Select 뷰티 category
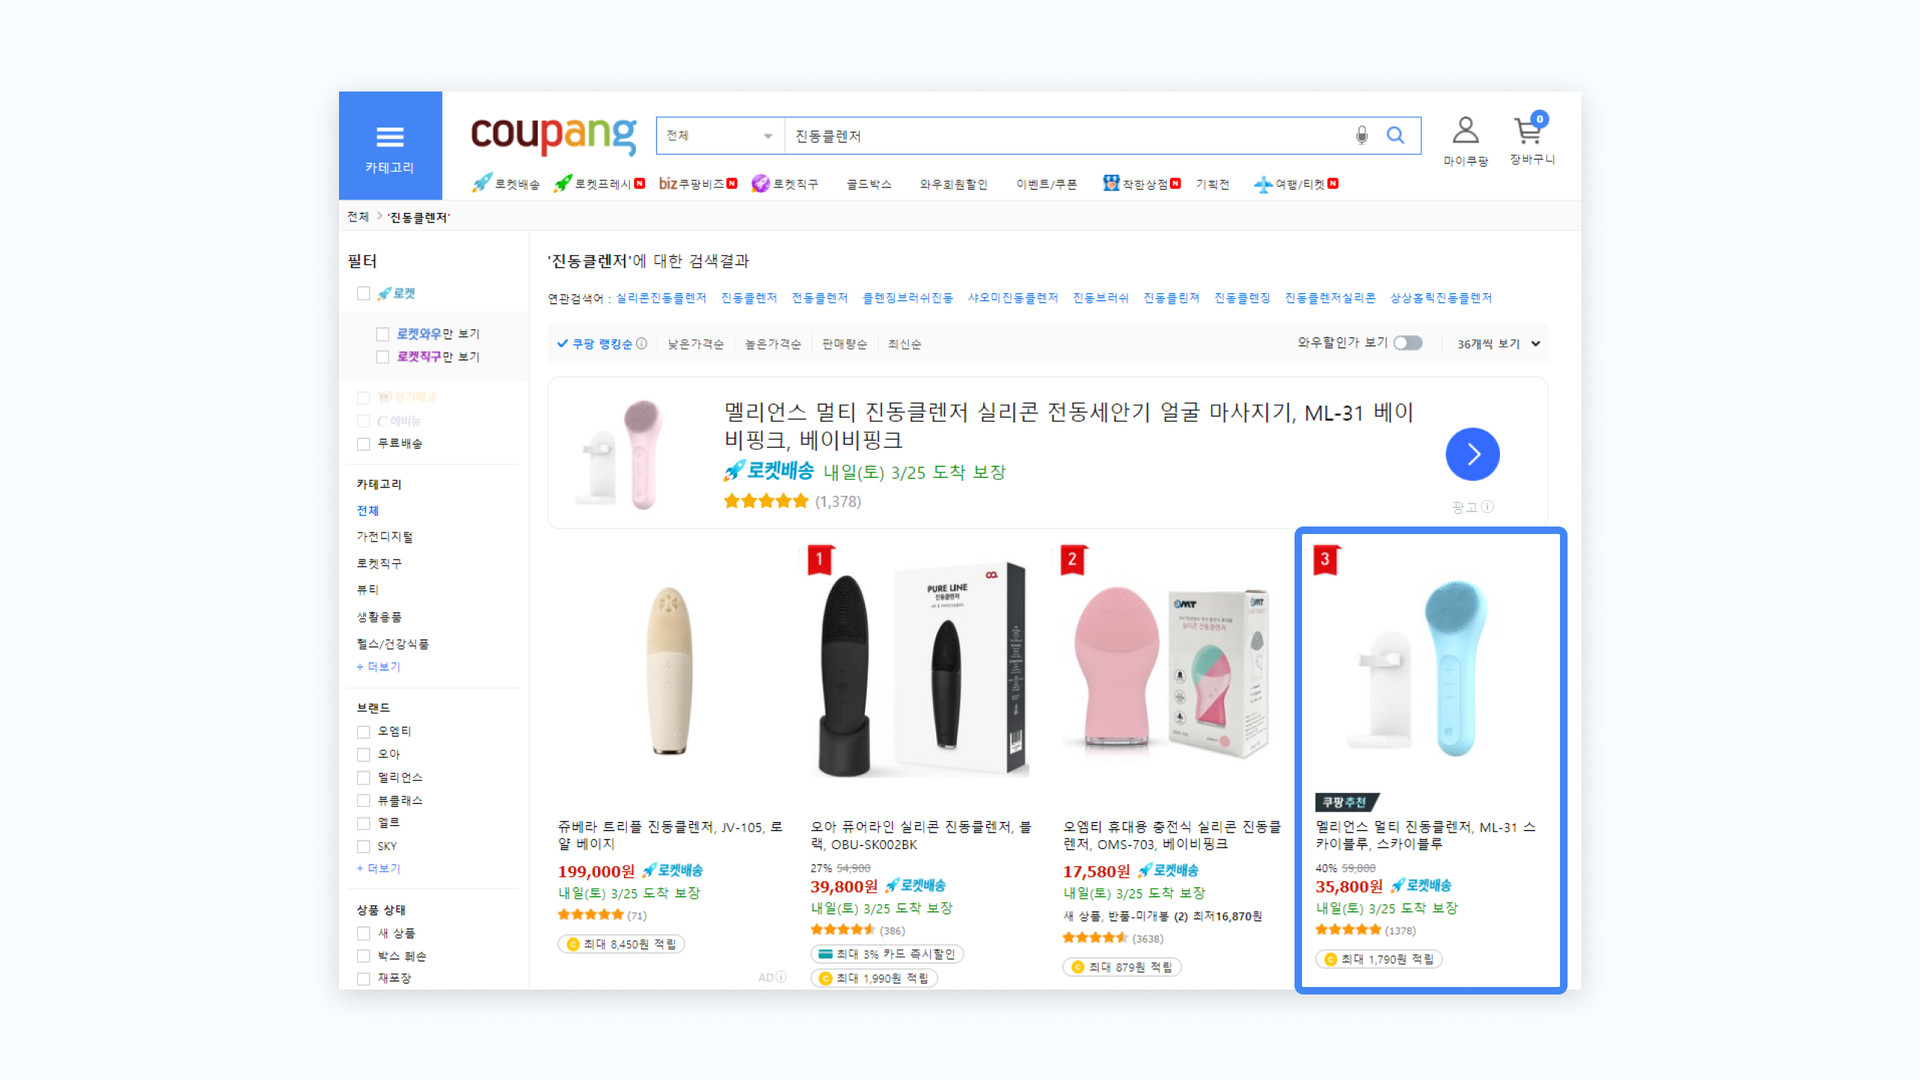This screenshot has height=1080, width=1920. (367, 590)
